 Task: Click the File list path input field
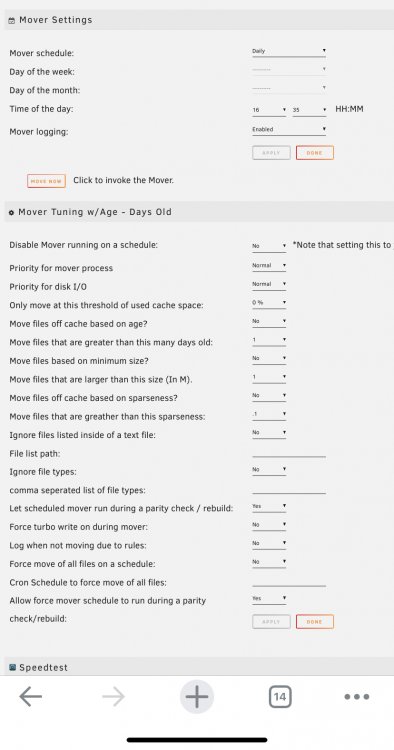[x=289, y=453]
